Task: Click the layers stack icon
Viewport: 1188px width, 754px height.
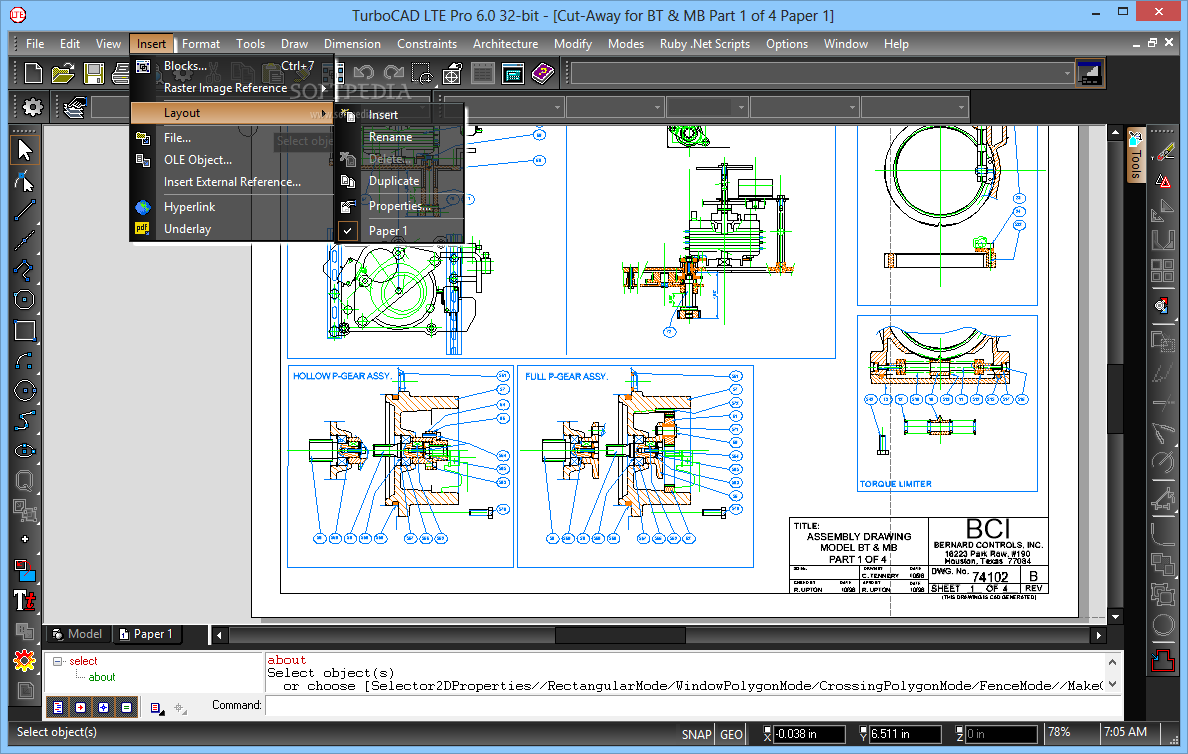Action: pos(74,108)
